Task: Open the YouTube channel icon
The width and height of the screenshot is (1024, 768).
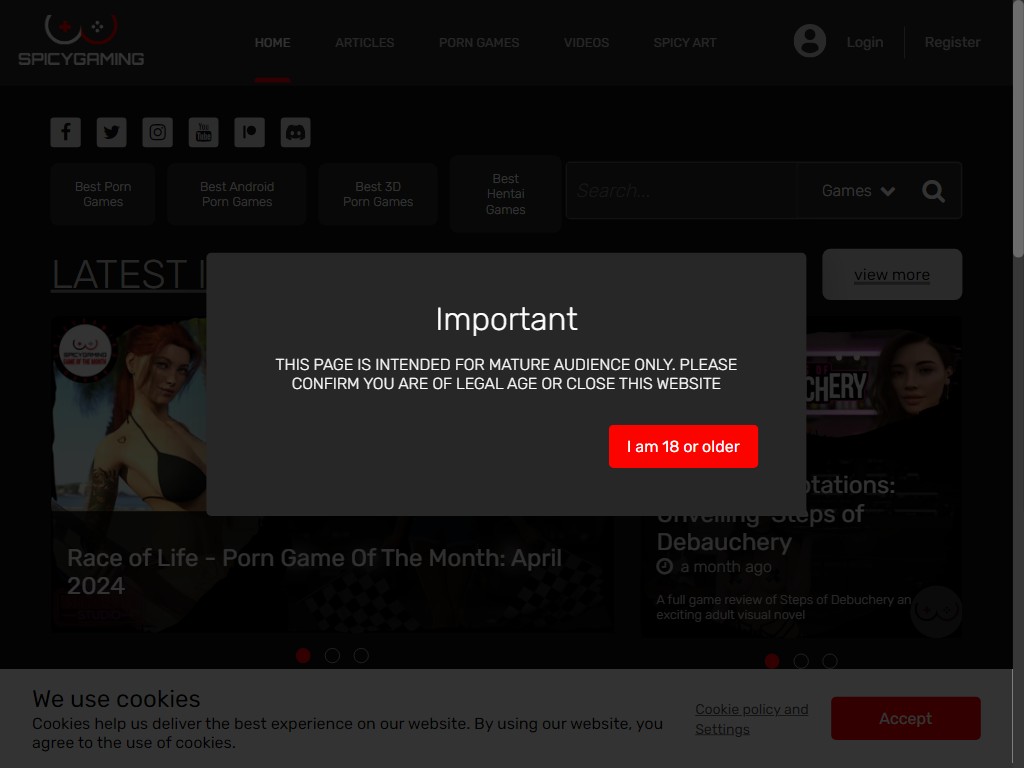Action: [x=204, y=132]
